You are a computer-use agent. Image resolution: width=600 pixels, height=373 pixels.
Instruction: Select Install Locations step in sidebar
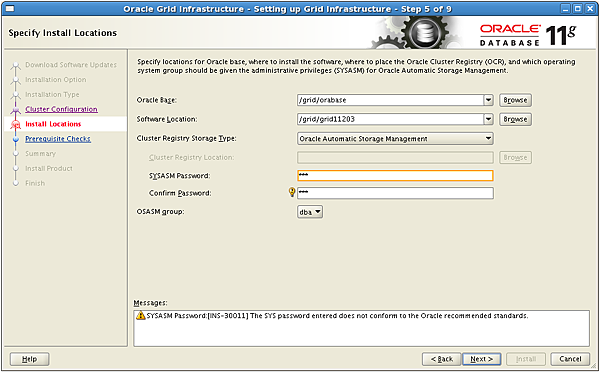[53, 124]
